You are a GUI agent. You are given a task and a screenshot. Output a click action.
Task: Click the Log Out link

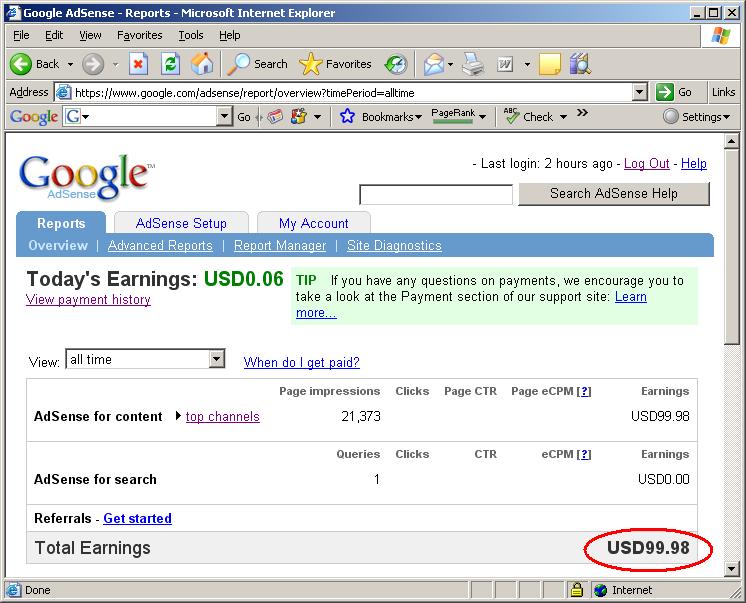(x=647, y=164)
